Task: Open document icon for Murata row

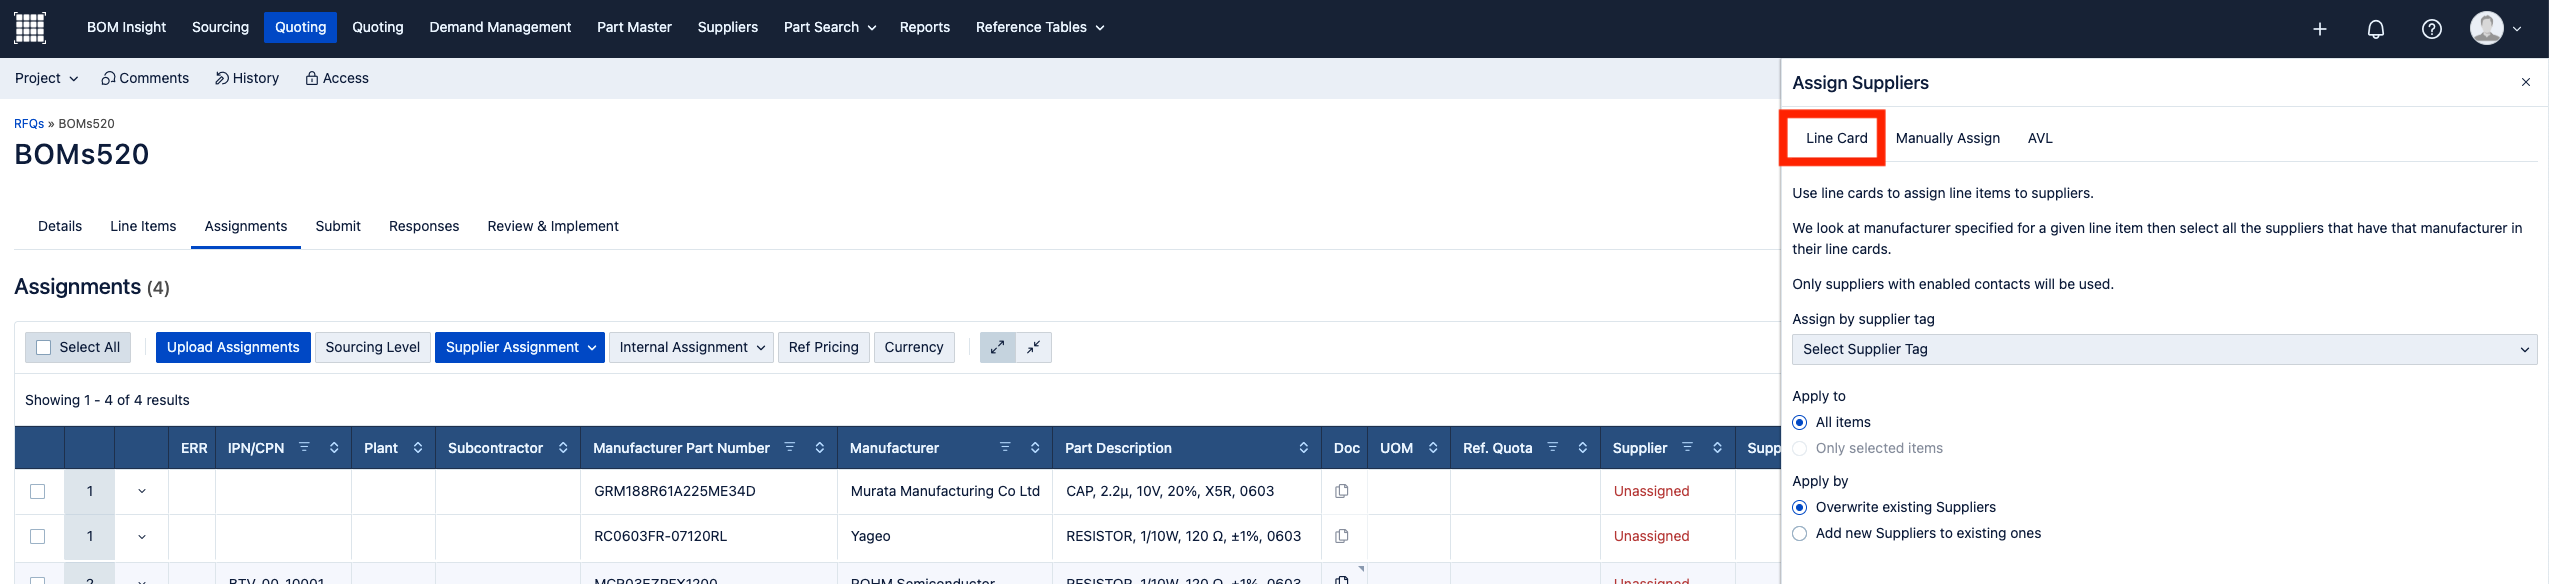Action: 1341,491
